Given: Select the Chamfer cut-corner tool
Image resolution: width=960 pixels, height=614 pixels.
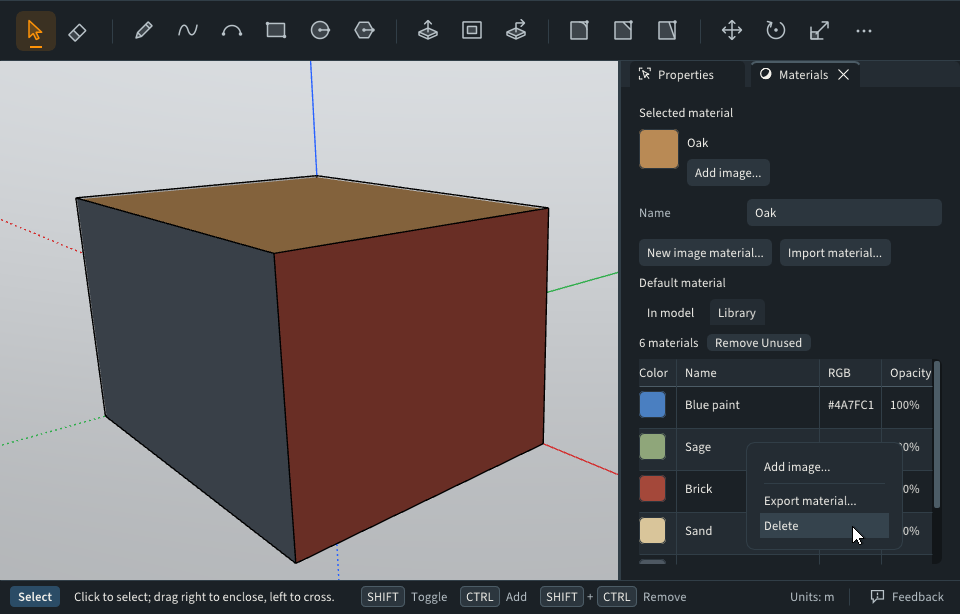Looking at the screenshot, I should [x=623, y=31].
